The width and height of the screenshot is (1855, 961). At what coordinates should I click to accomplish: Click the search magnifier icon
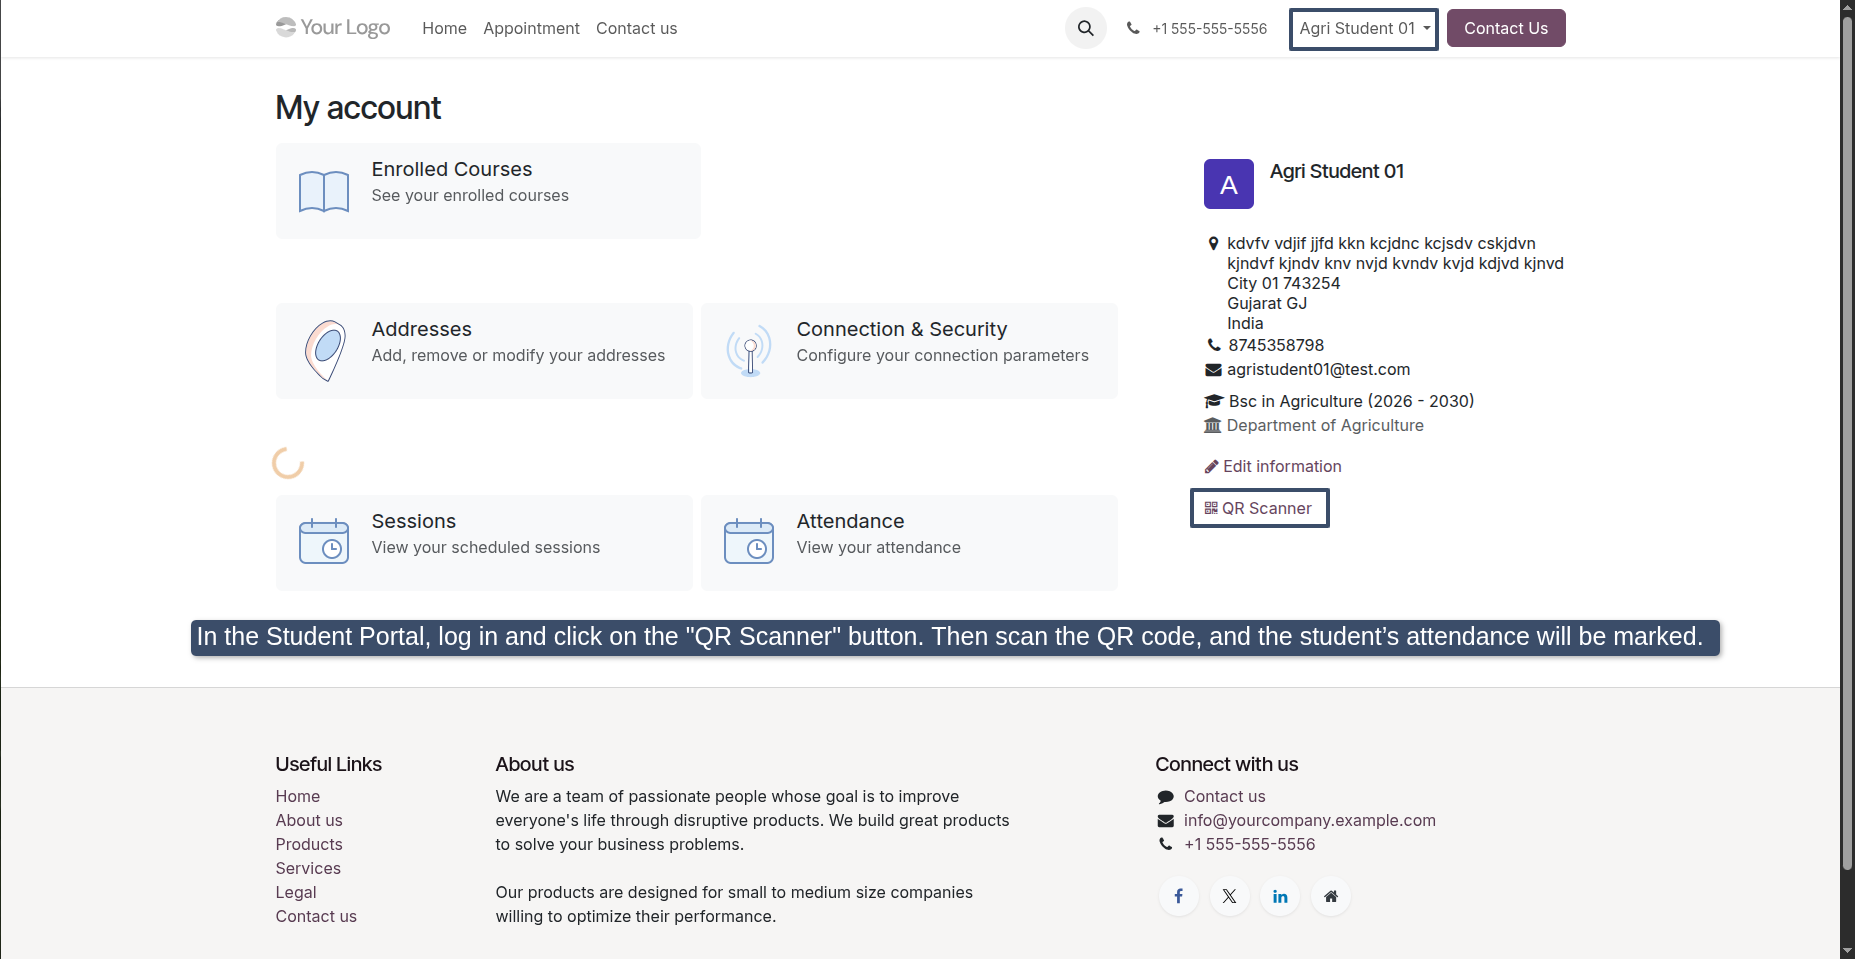coord(1085,28)
